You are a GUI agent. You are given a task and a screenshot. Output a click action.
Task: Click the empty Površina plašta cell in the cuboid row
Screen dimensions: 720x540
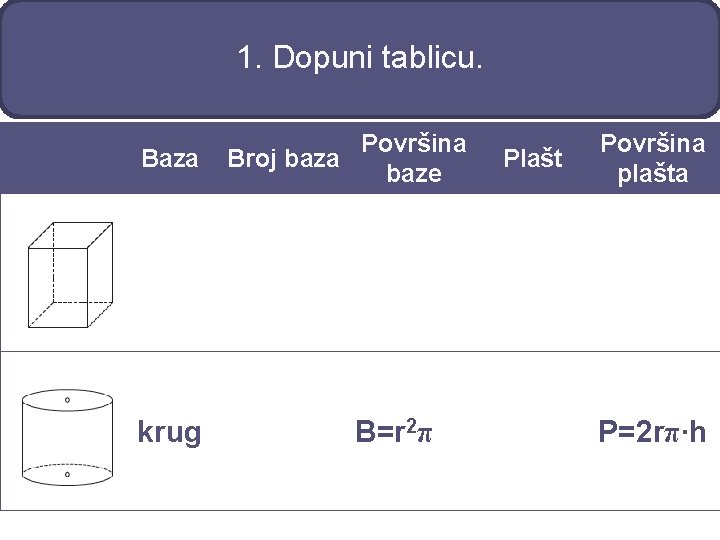[x=652, y=272]
